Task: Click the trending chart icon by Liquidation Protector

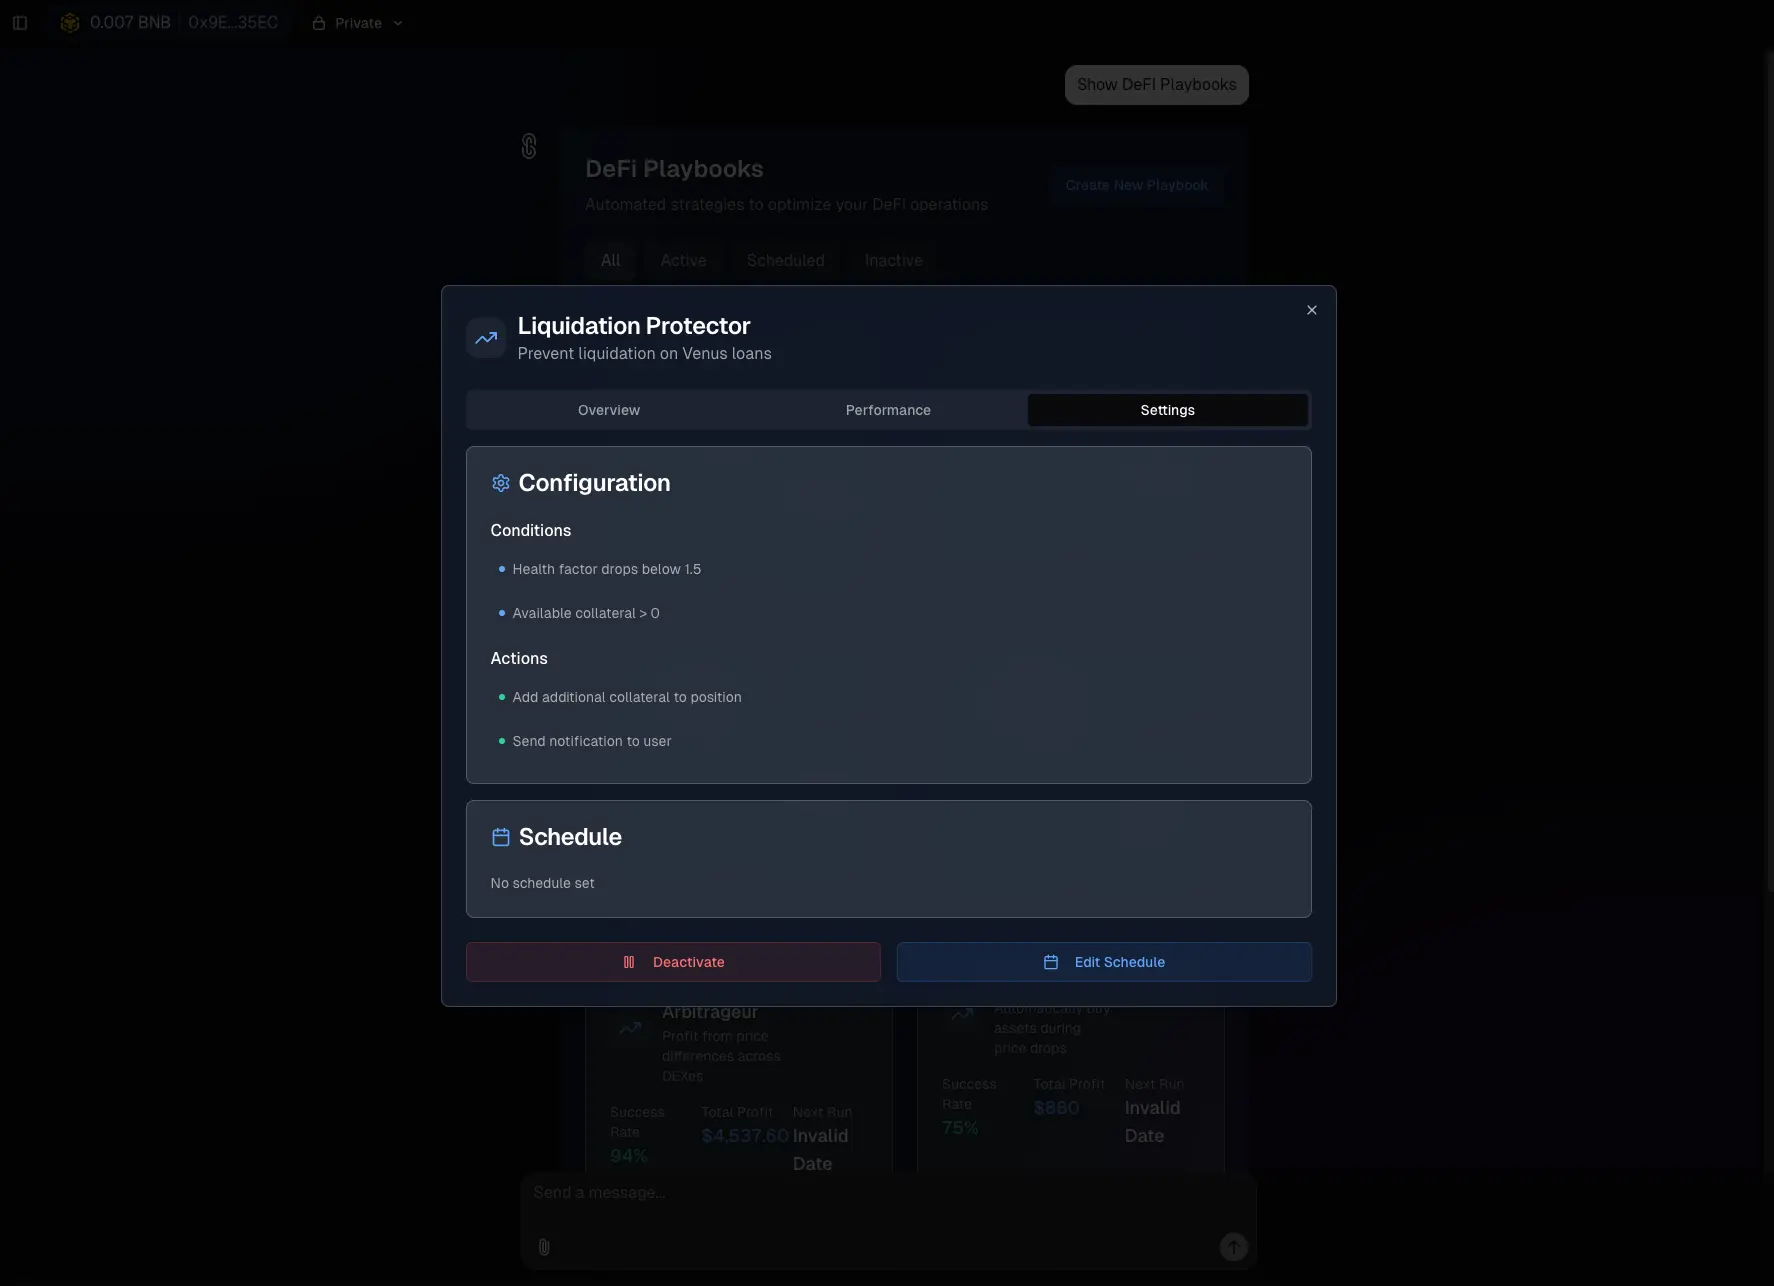Action: (486, 338)
